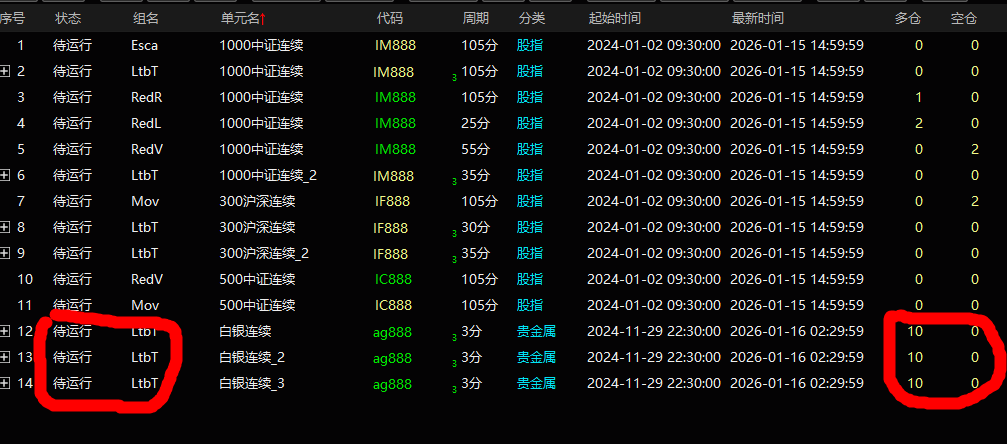Click the 代码 column header
The image size is (1007, 444).
pos(390,19)
